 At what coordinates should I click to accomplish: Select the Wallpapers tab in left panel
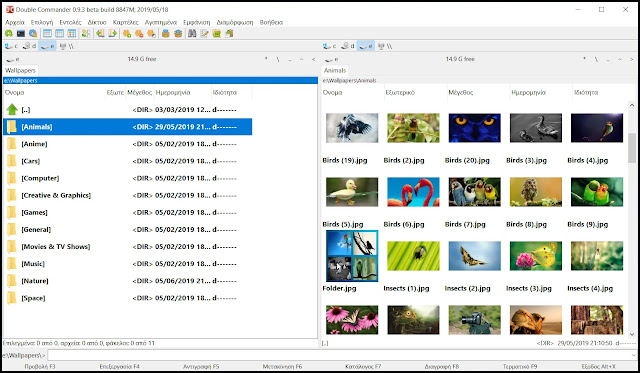(x=20, y=70)
